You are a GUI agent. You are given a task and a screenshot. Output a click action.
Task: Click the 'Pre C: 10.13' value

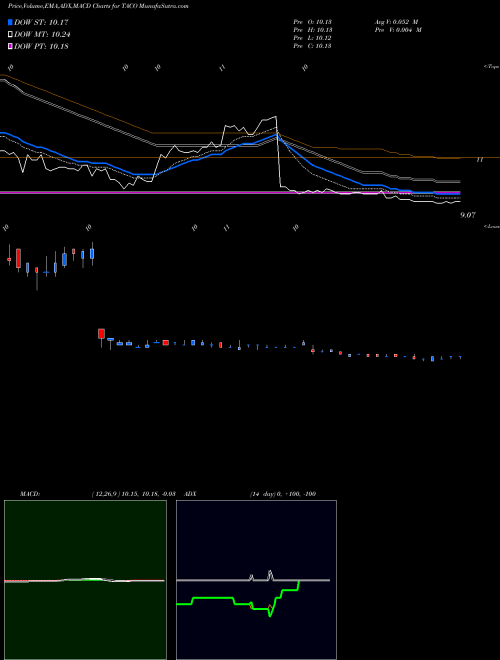click(x=312, y=46)
